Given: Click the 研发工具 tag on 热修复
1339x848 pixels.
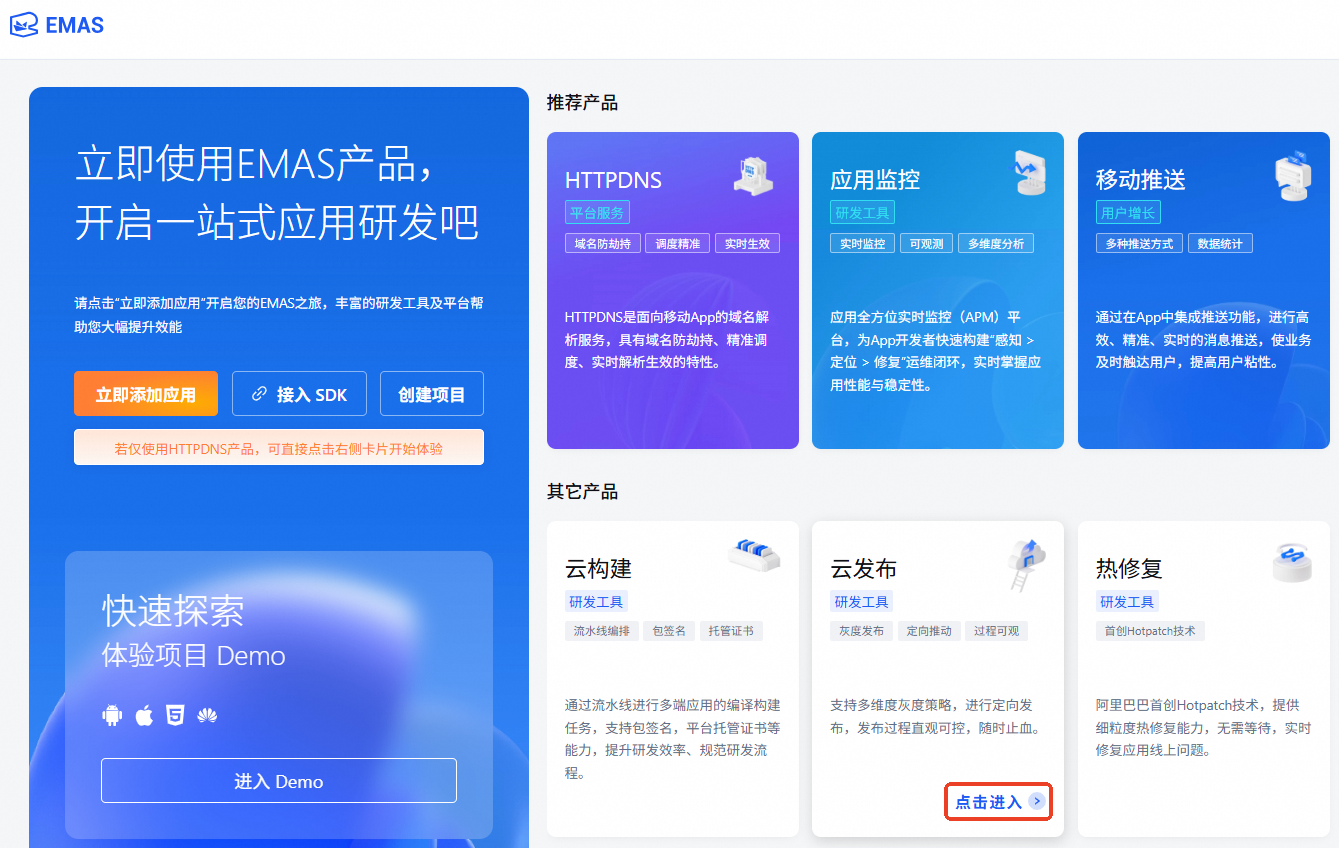Looking at the screenshot, I should (x=1127, y=601).
